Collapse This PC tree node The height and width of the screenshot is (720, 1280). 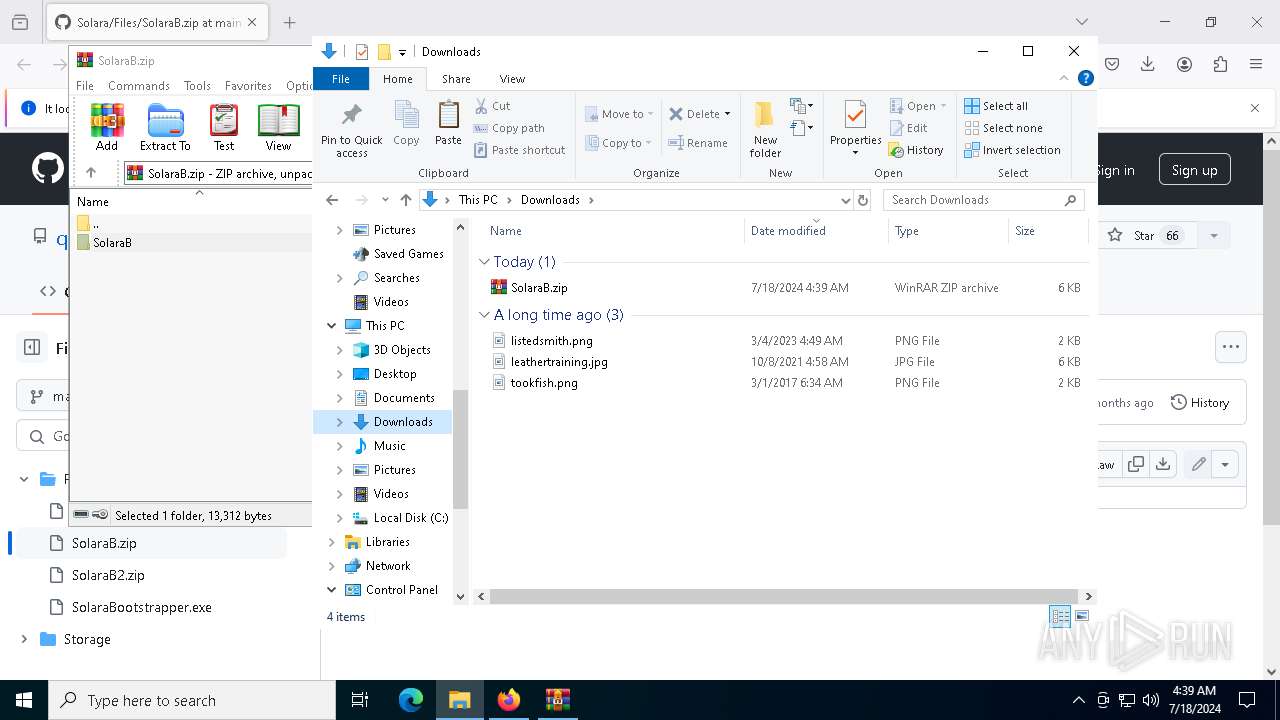(x=332, y=326)
